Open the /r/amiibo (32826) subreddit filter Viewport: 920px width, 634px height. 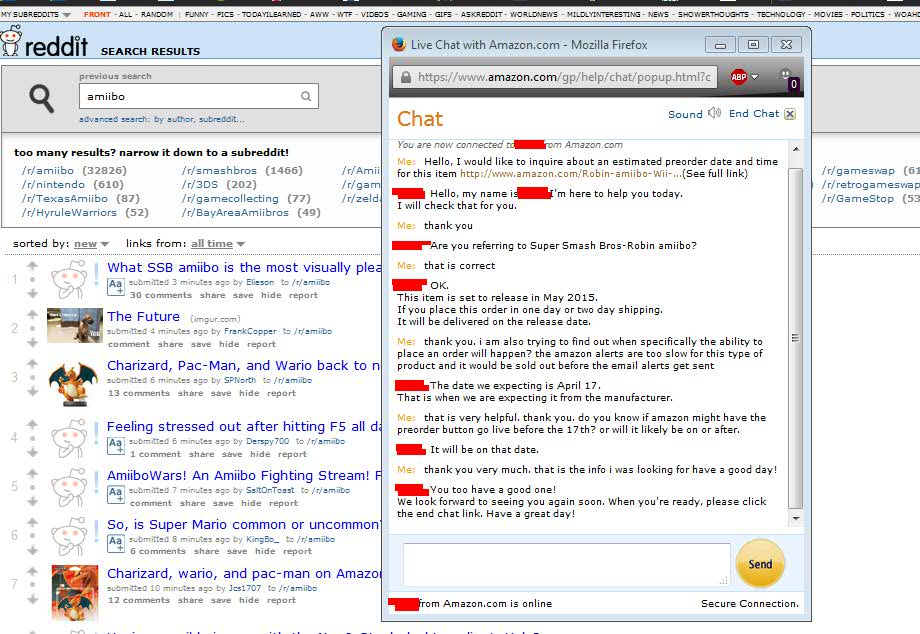point(74,171)
